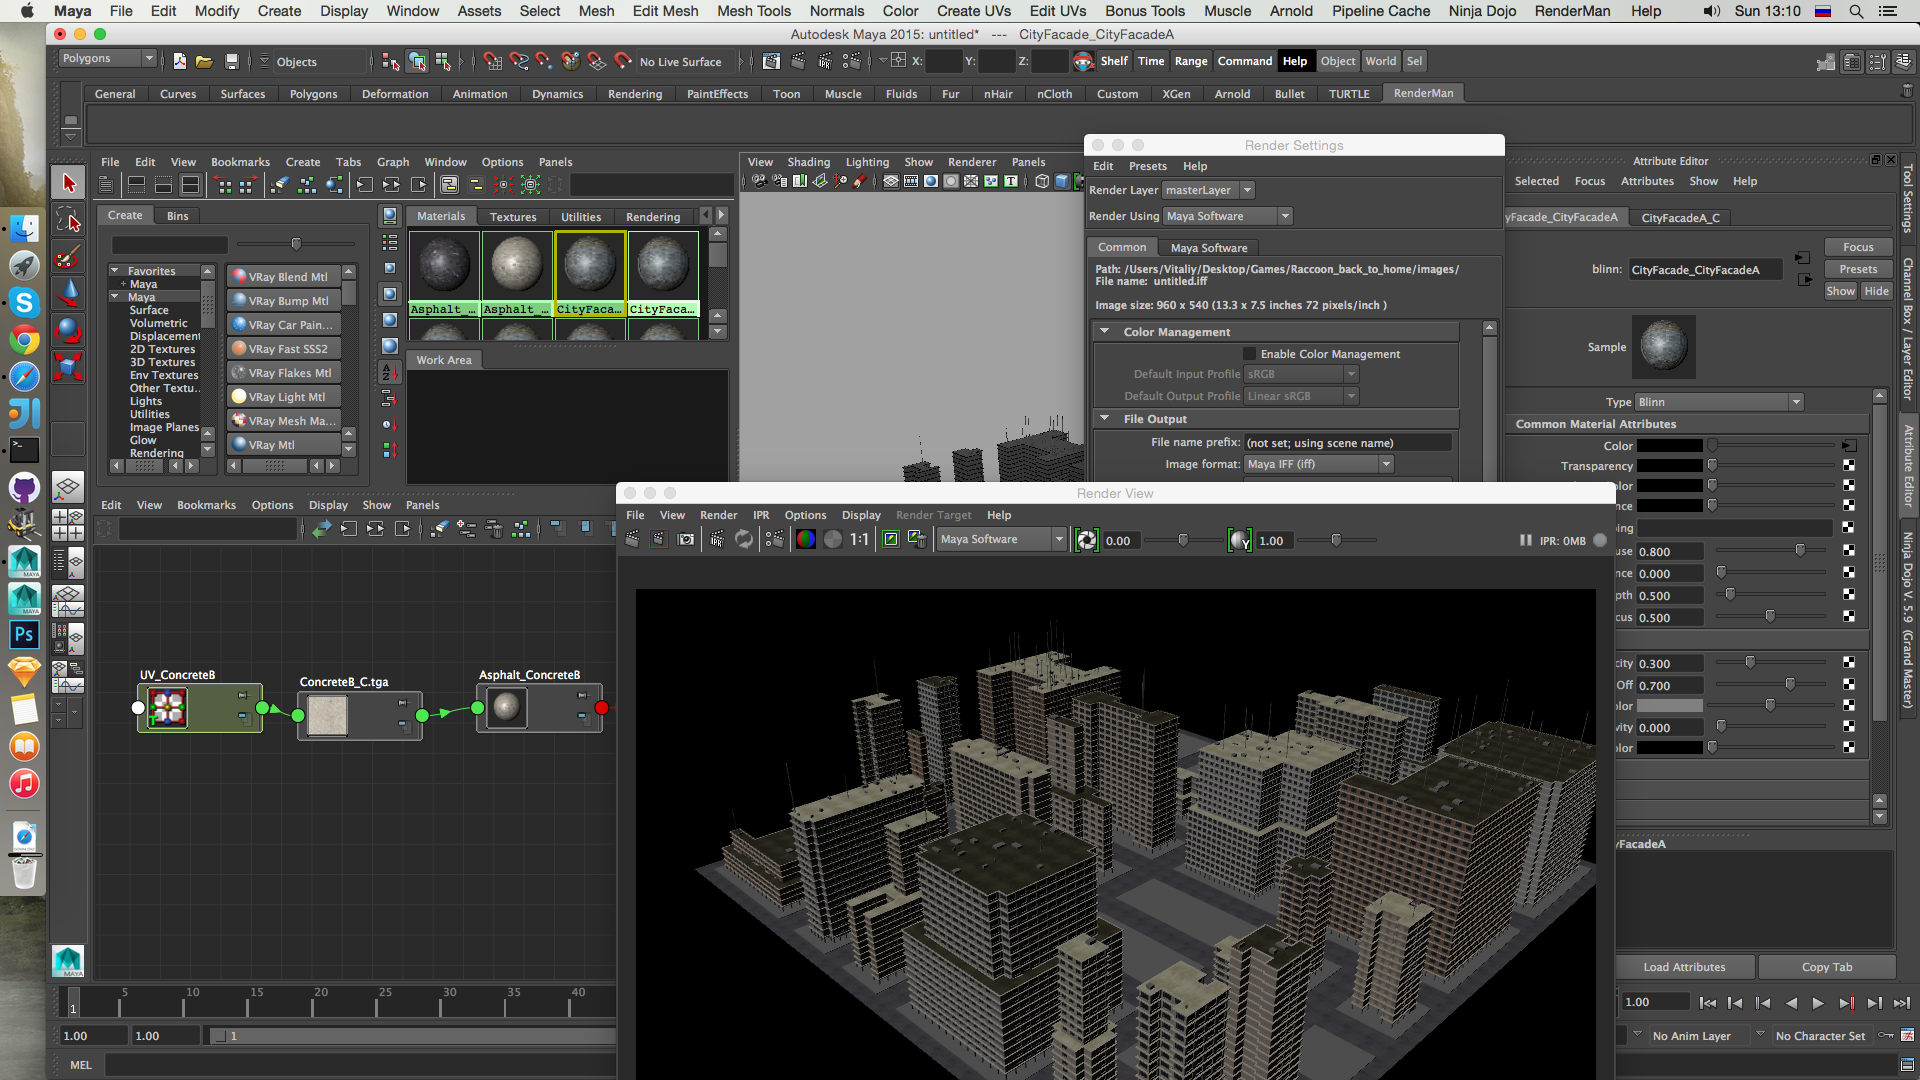
Task: Click Select by hierarchy mode icon
Action: (390, 62)
